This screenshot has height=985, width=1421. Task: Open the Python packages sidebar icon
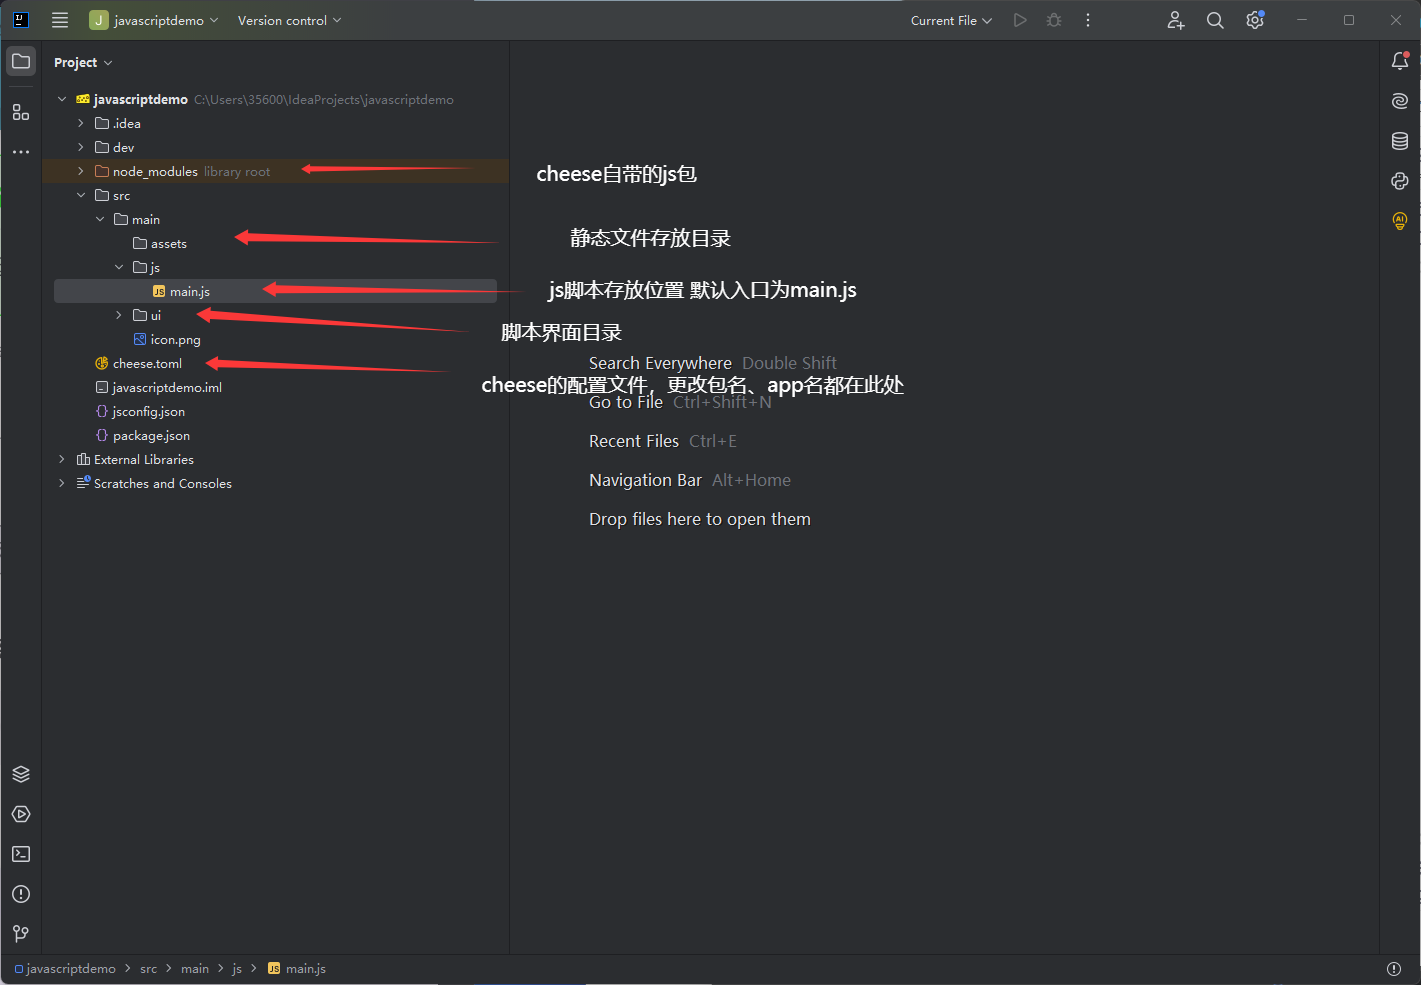tap(1400, 181)
